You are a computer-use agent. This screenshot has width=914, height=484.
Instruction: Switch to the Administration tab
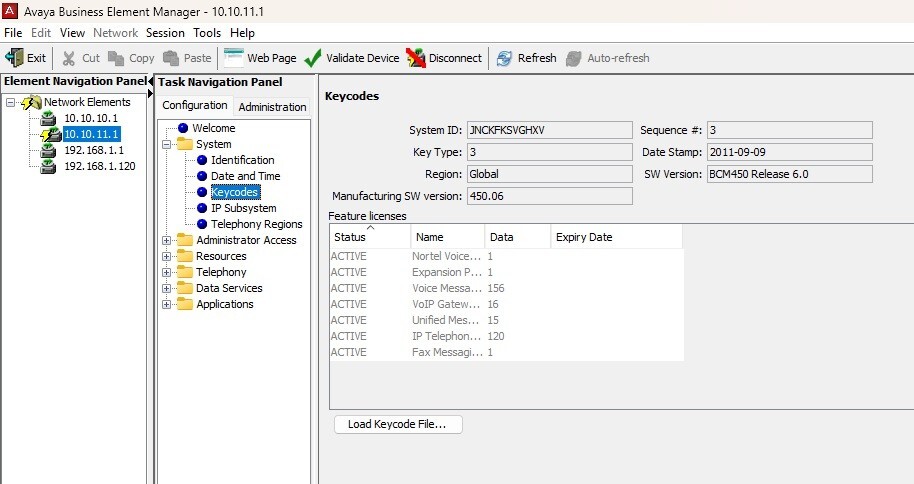pyautogui.click(x=272, y=107)
